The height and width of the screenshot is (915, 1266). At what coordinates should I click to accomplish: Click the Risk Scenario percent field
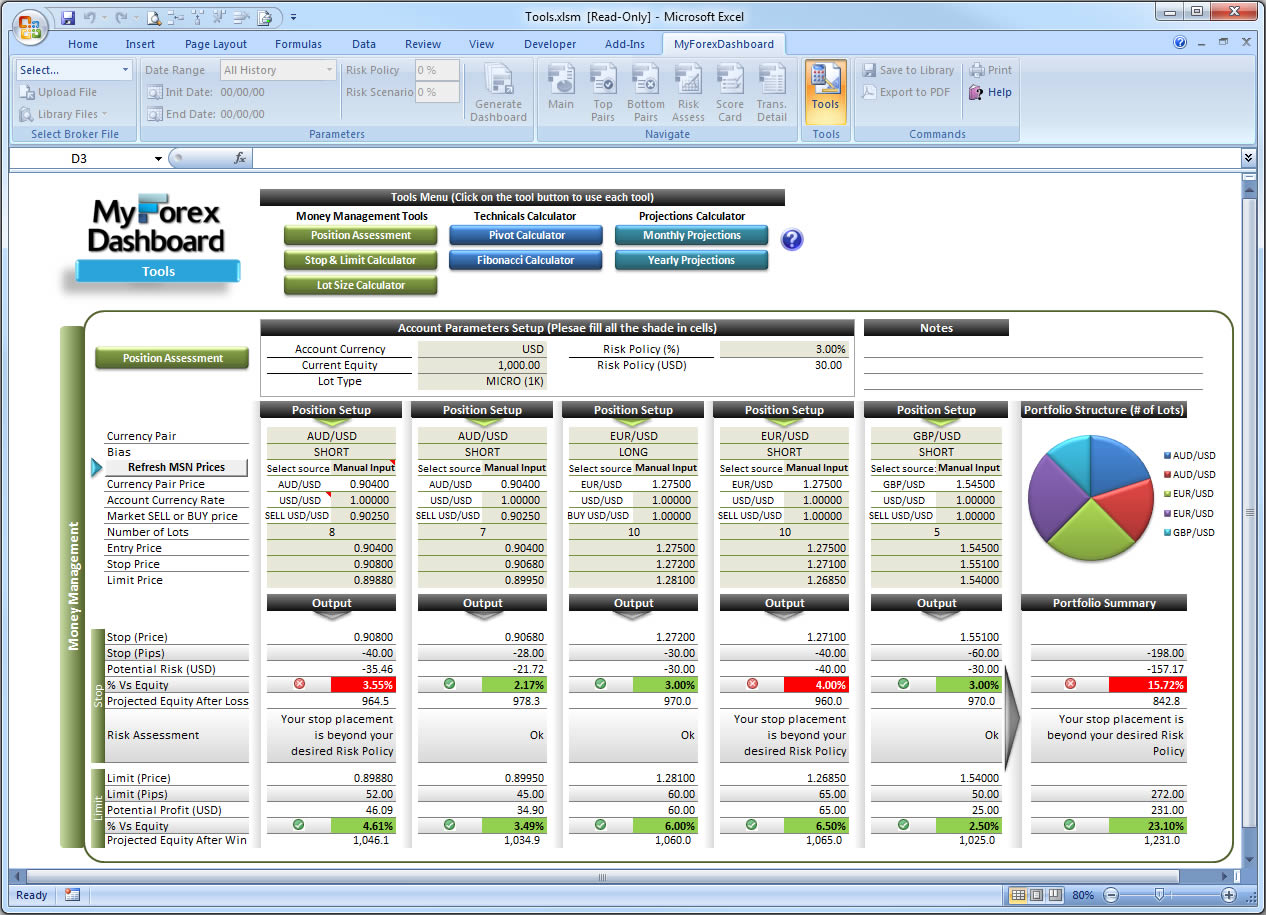tap(437, 92)
